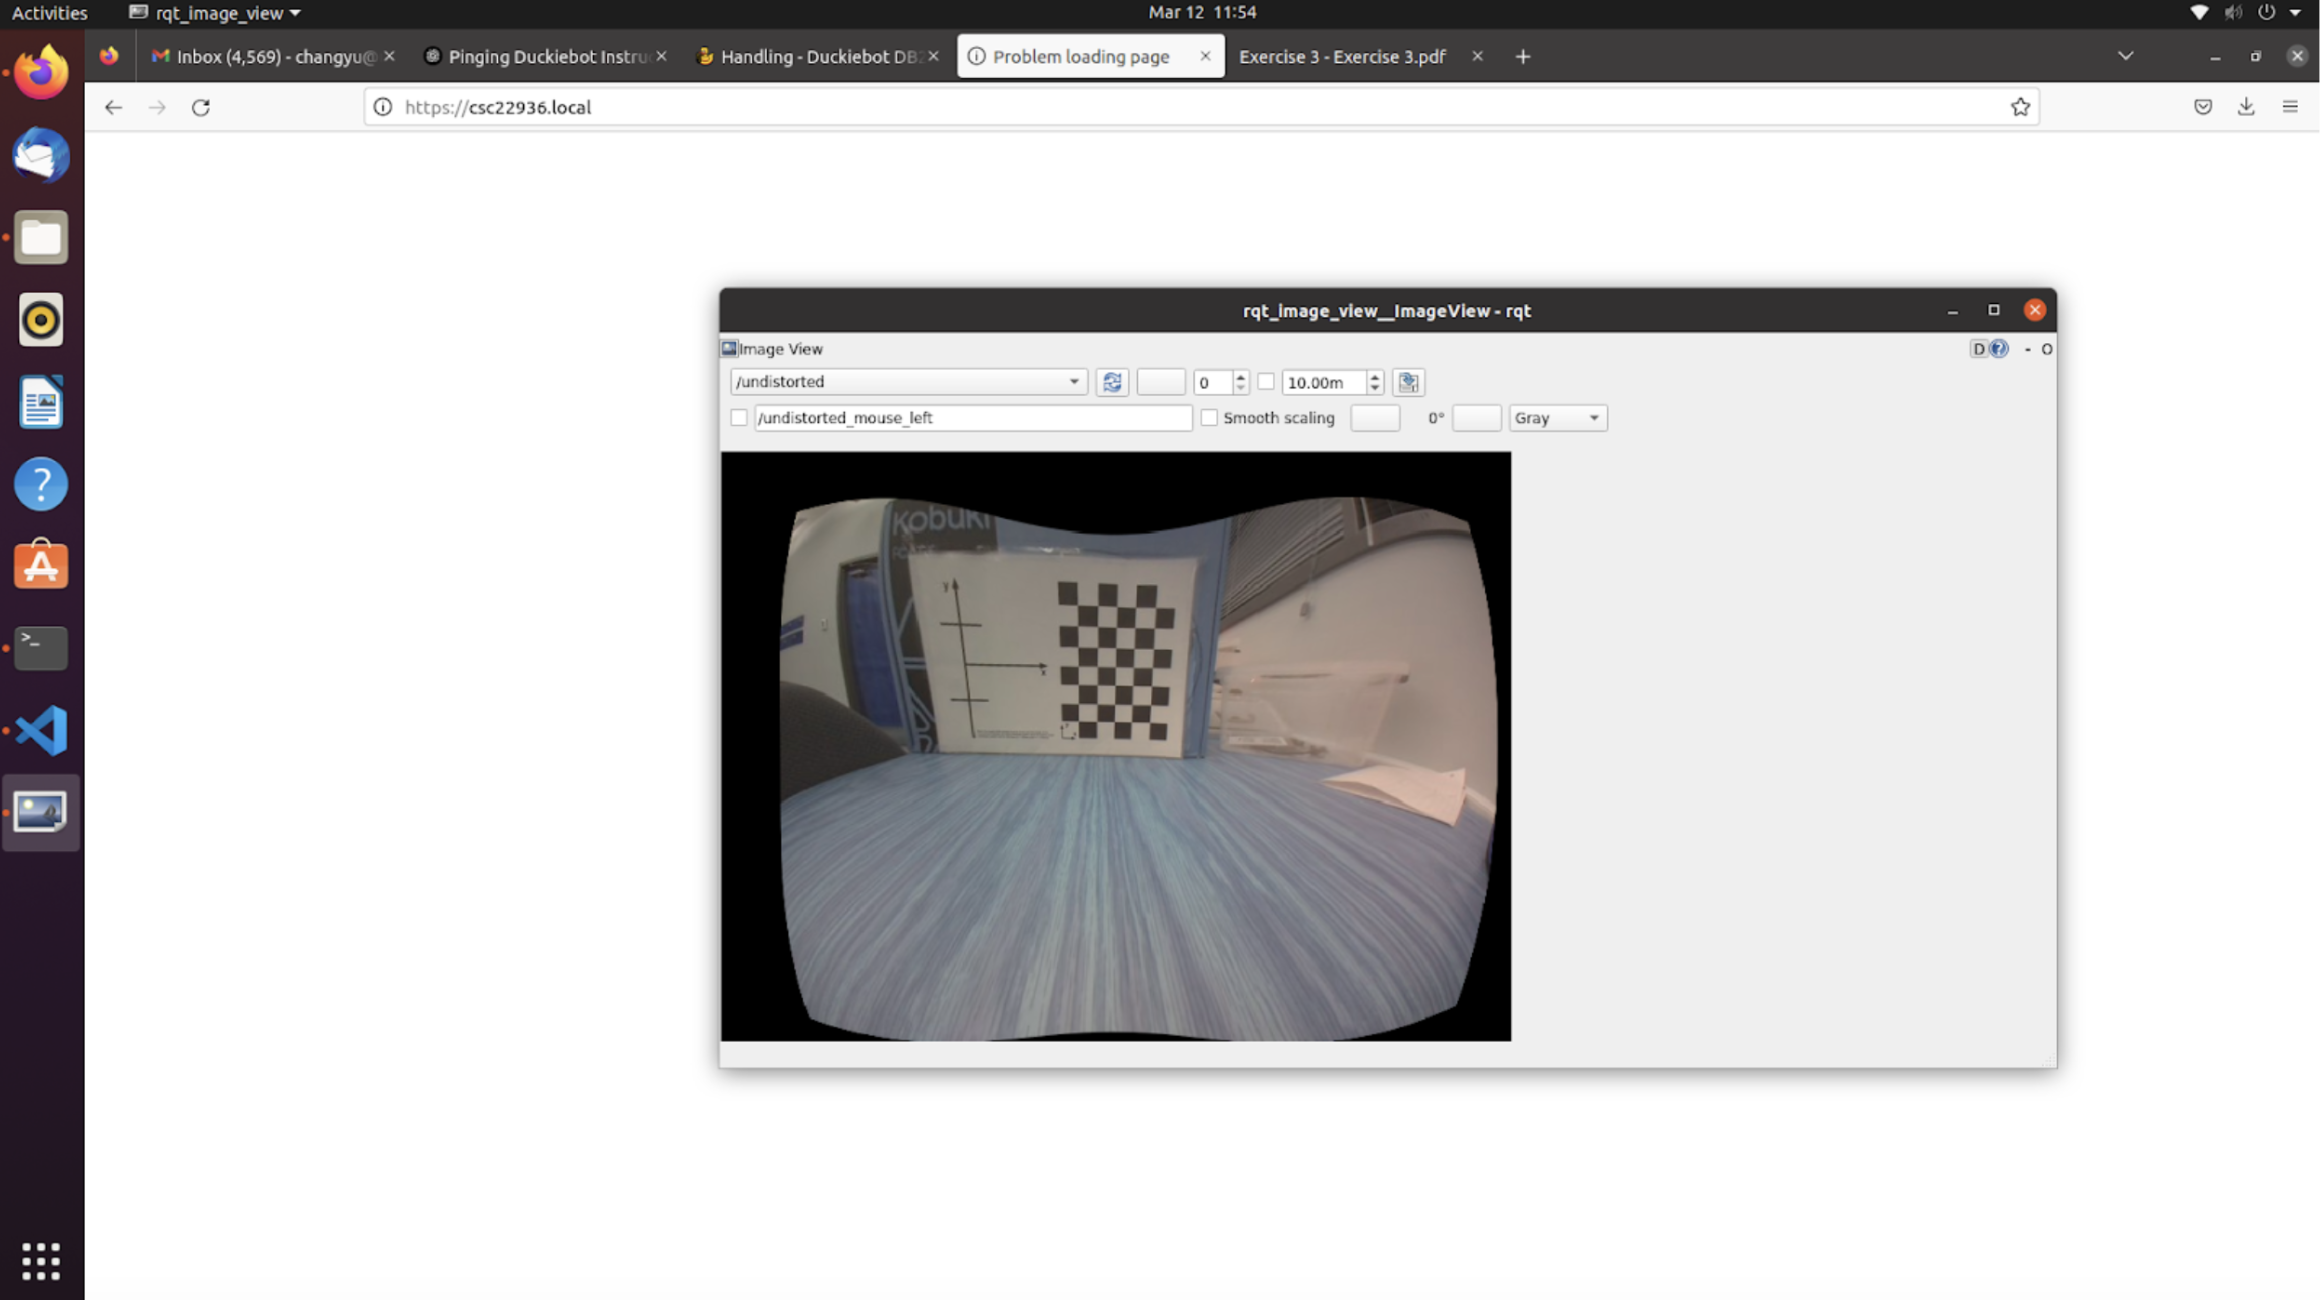The width and height of the screenshot is (2320, 1300).
Task: Open the Gray color scheme dropdown
Action: (1557, 418)
